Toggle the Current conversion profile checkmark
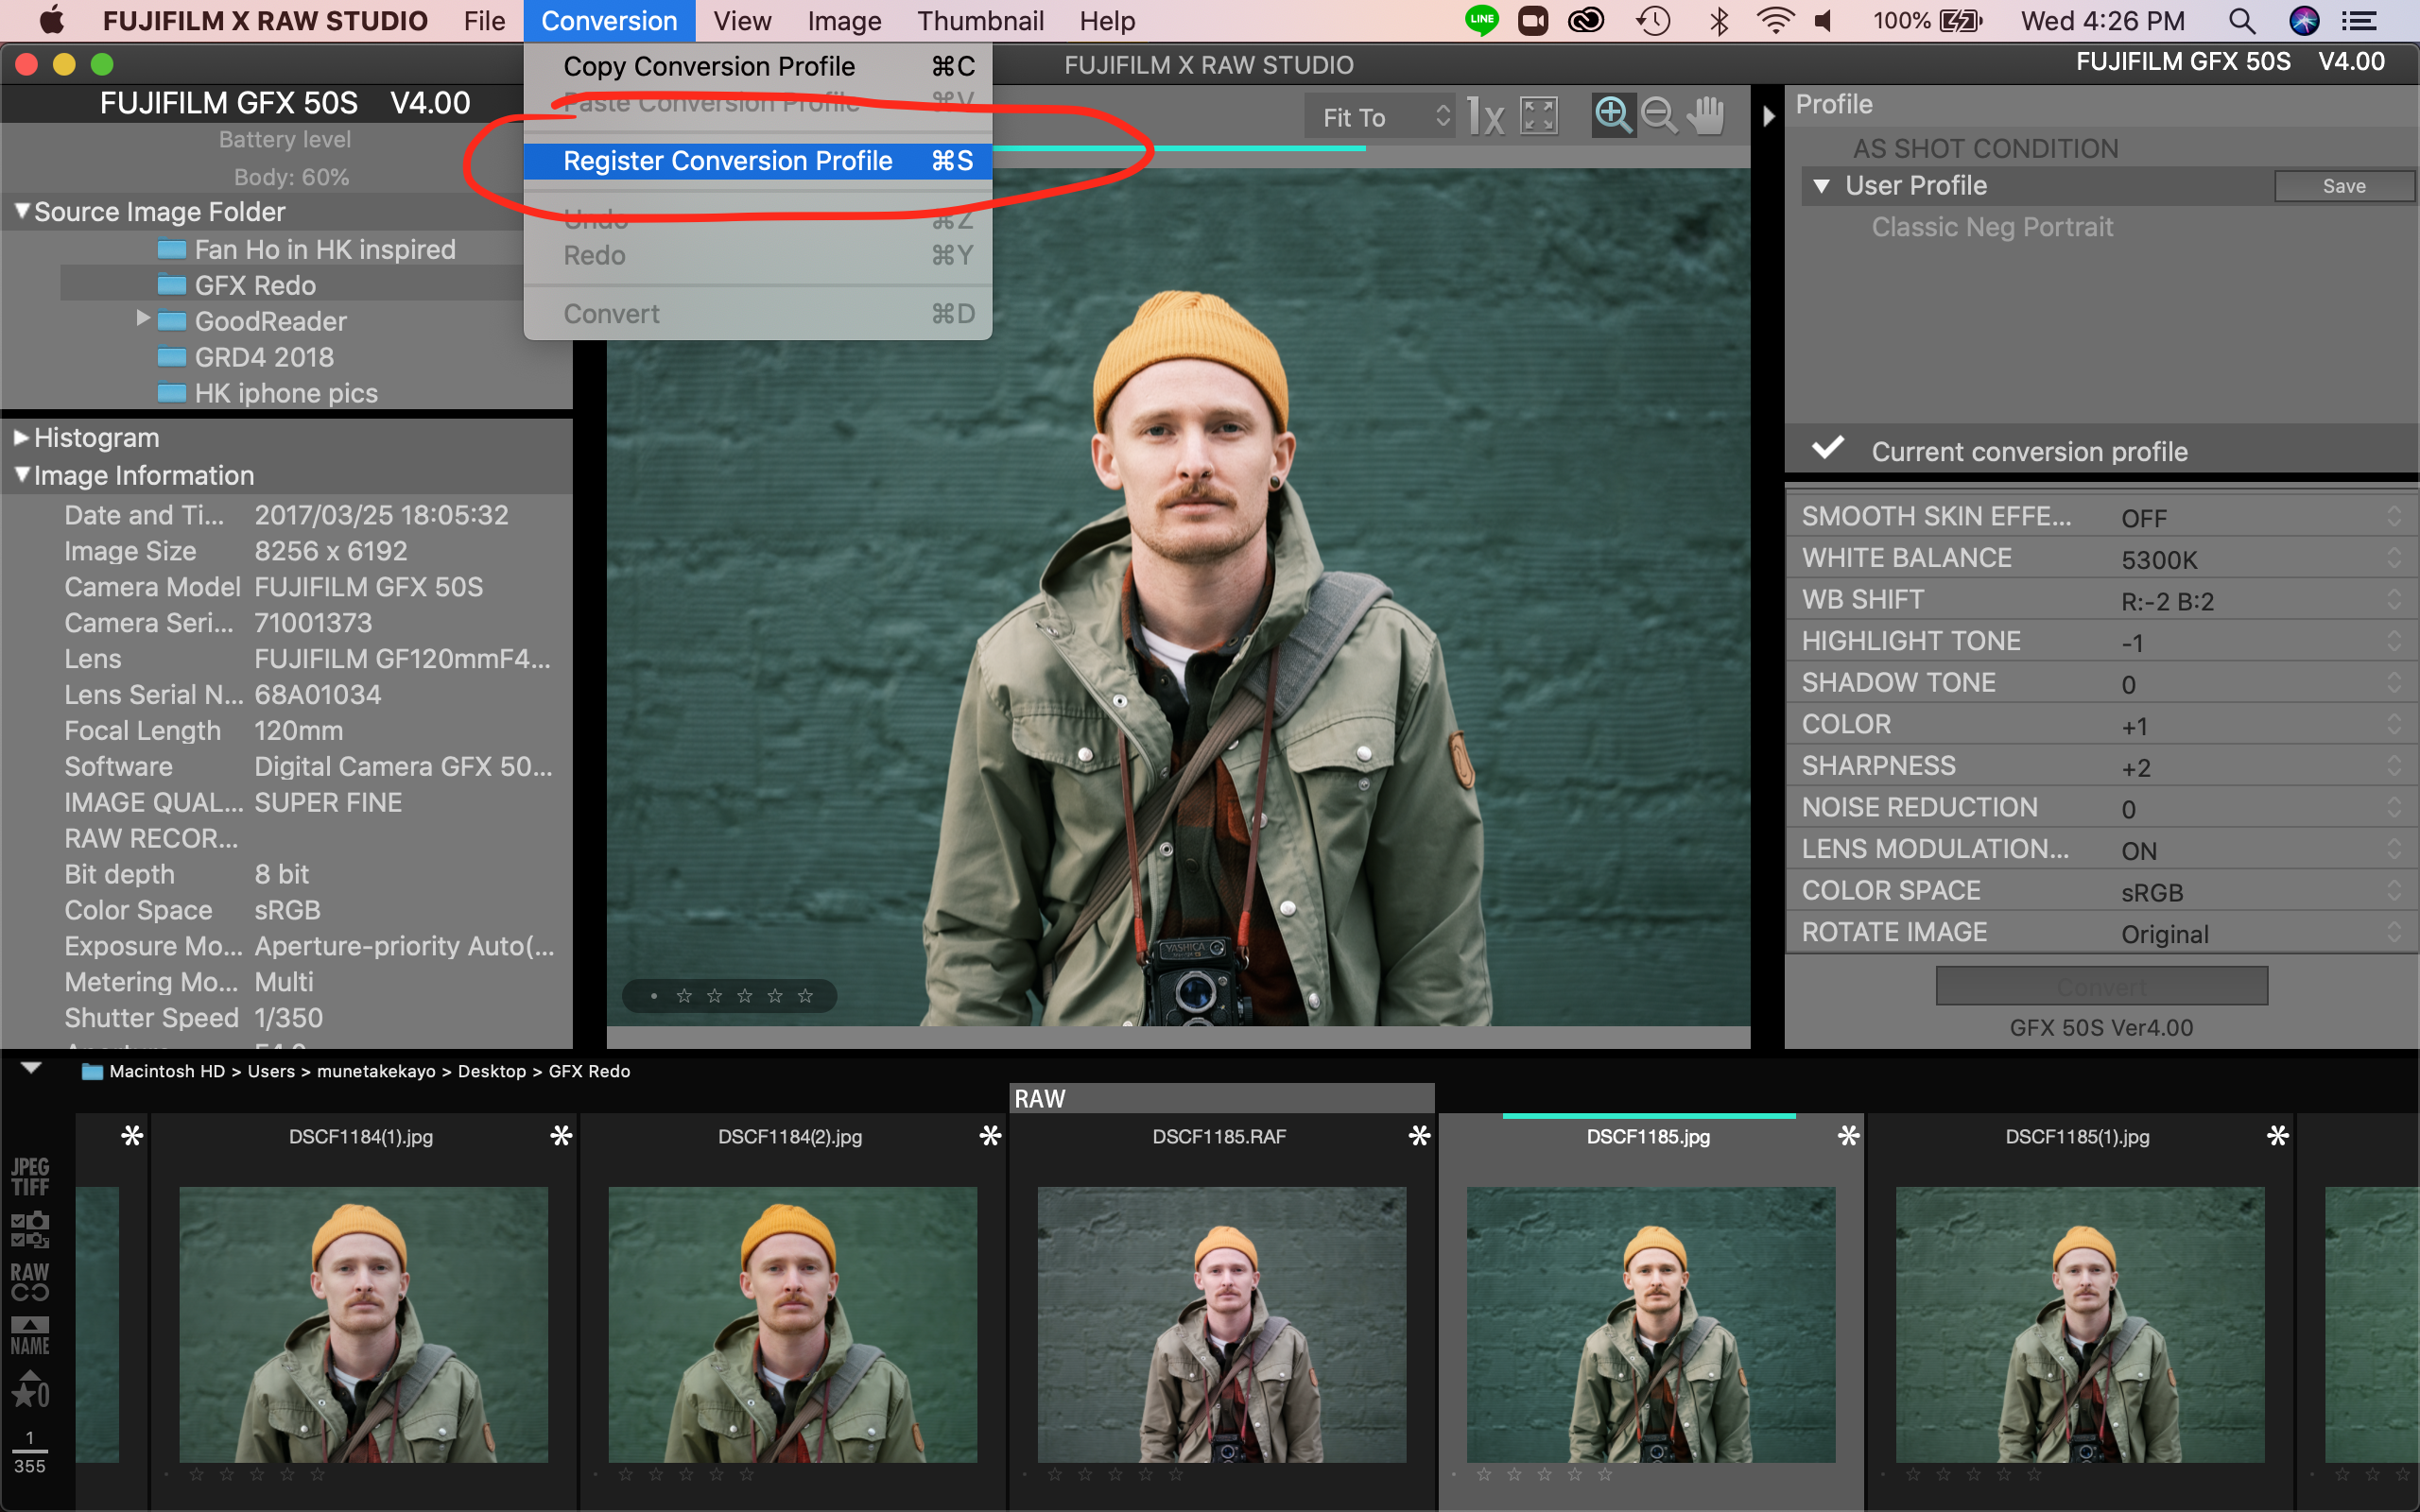 (x=1828, y=448)
